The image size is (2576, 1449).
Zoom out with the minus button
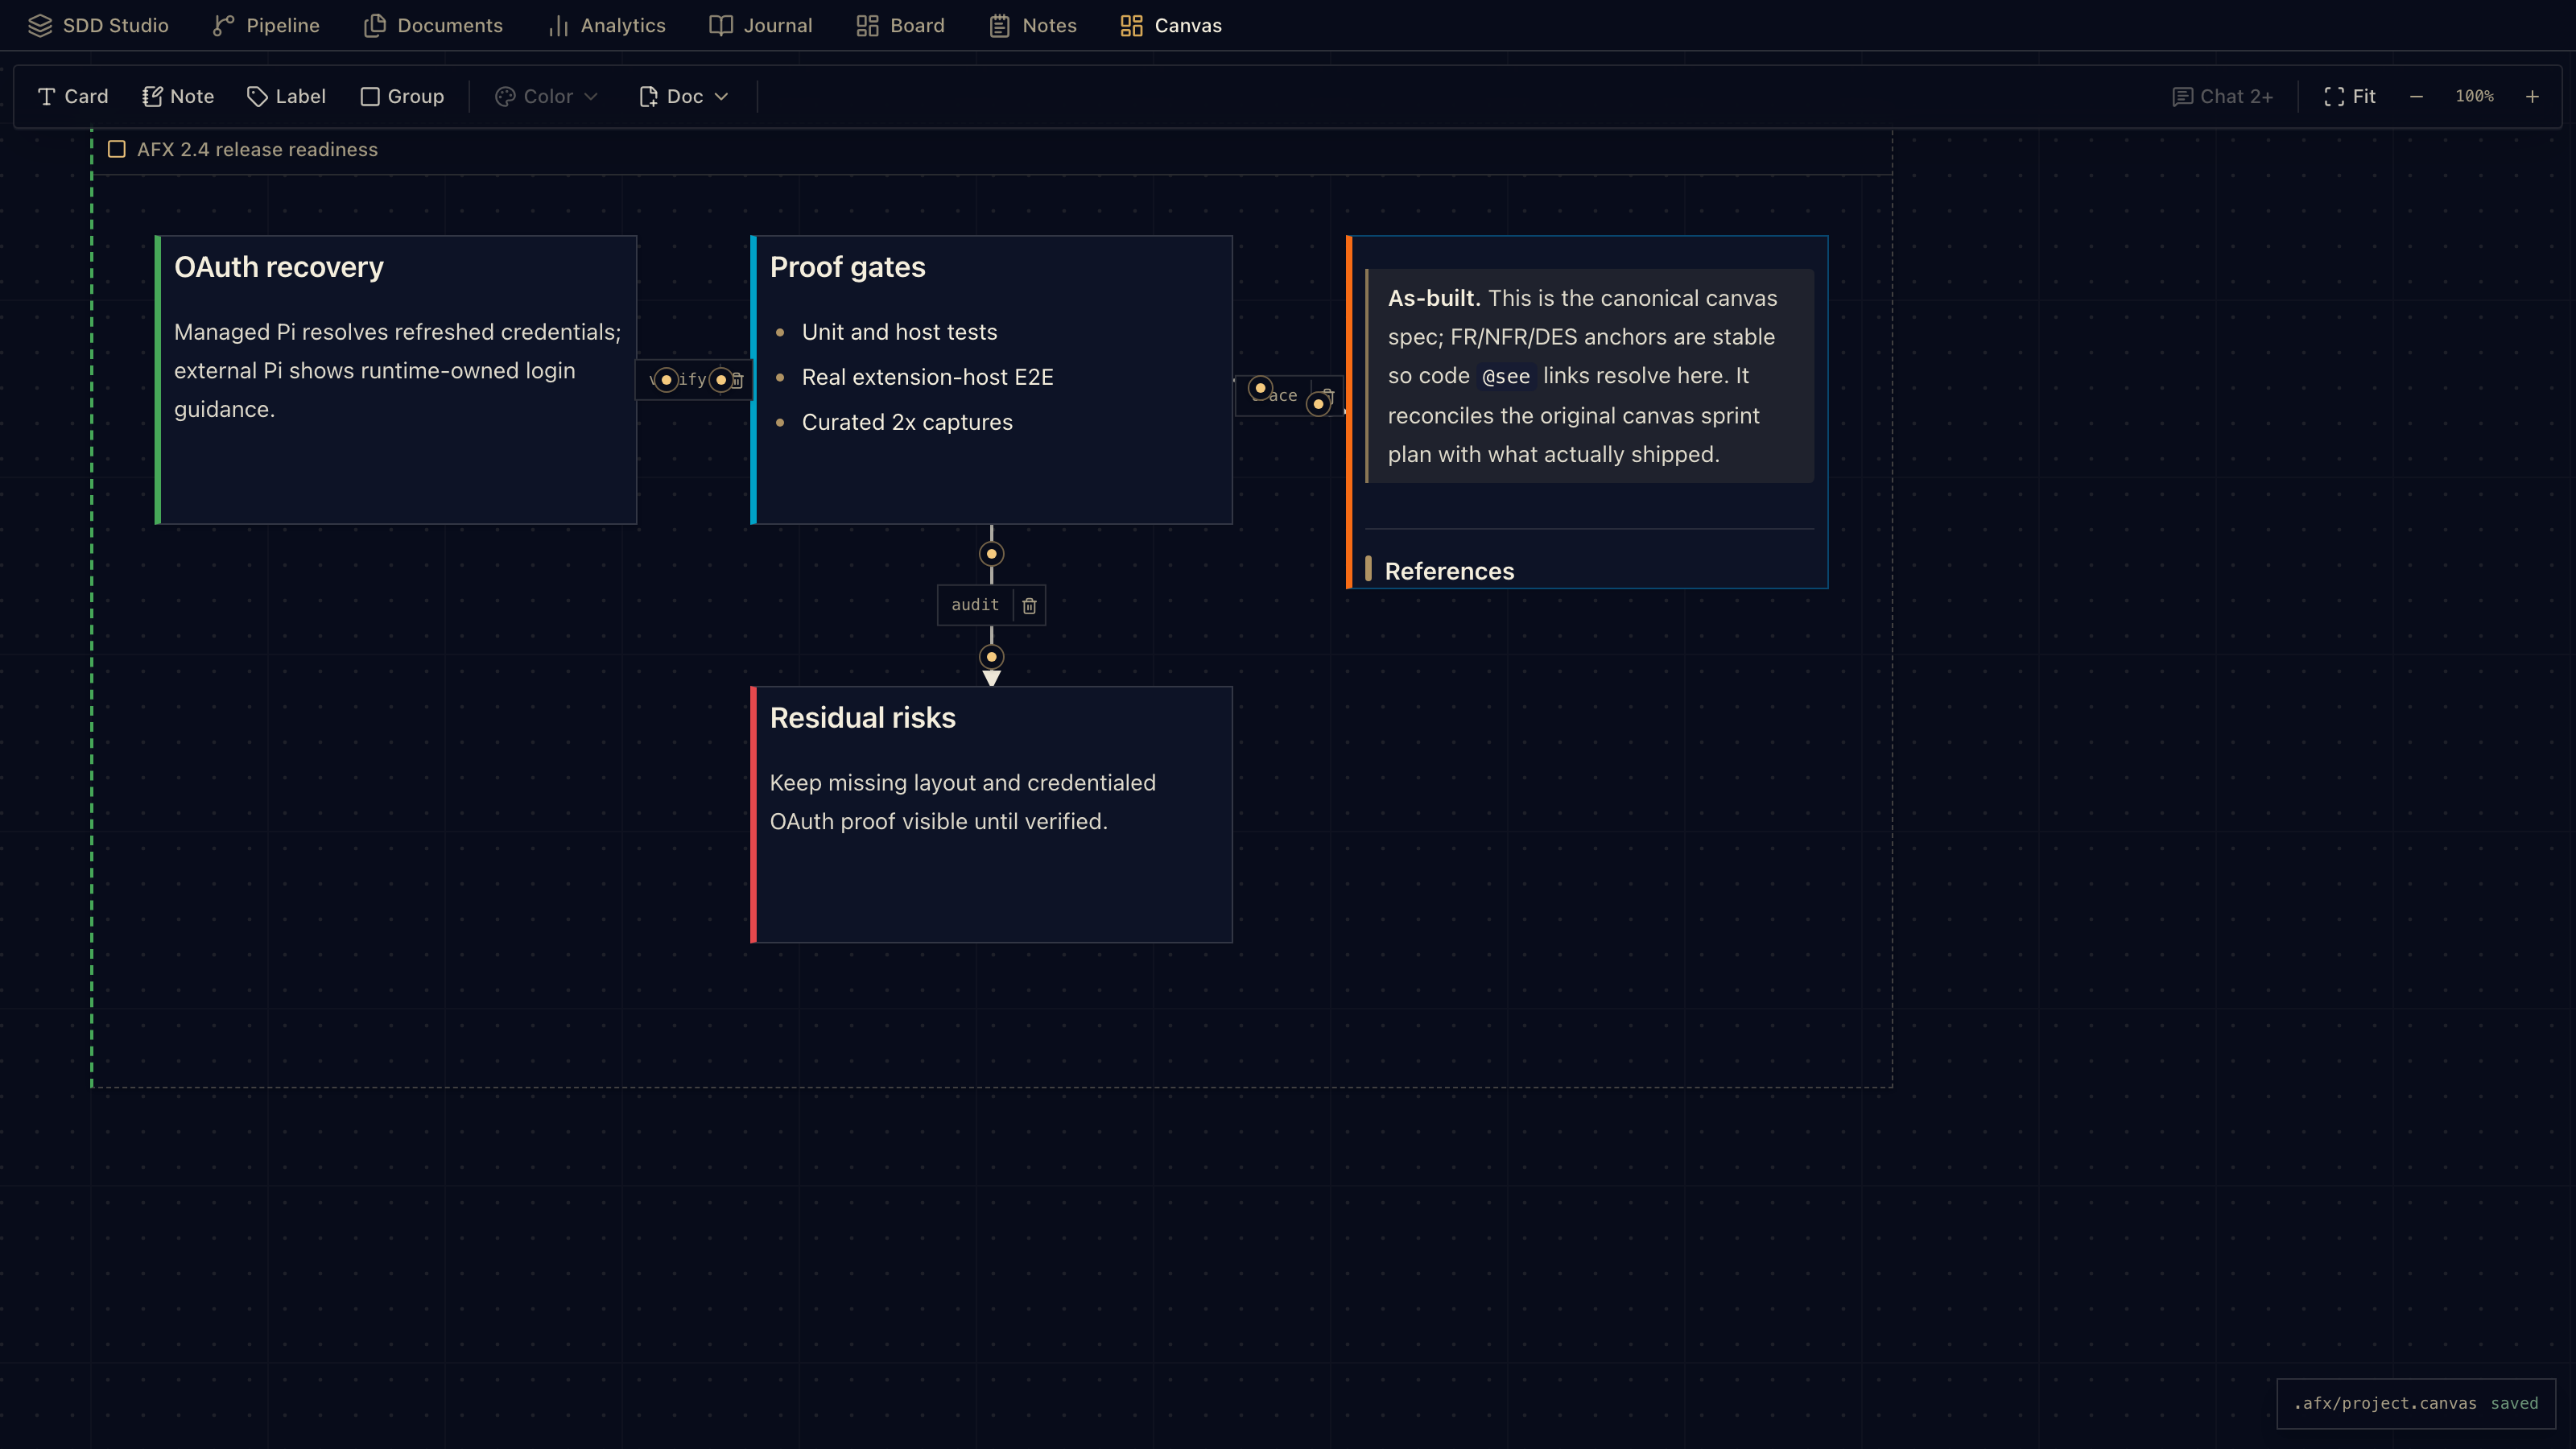tap(2416, 96)
